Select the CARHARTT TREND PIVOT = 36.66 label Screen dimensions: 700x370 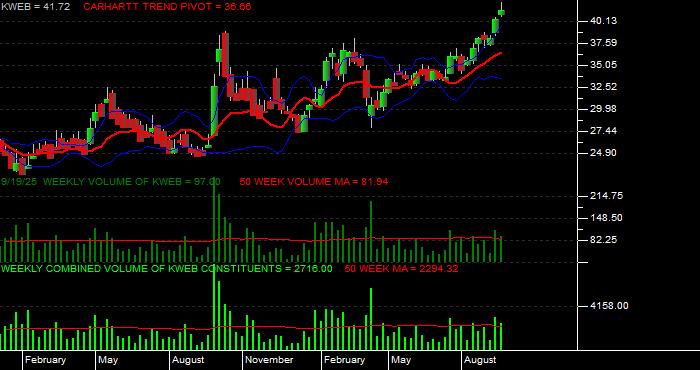167,7
